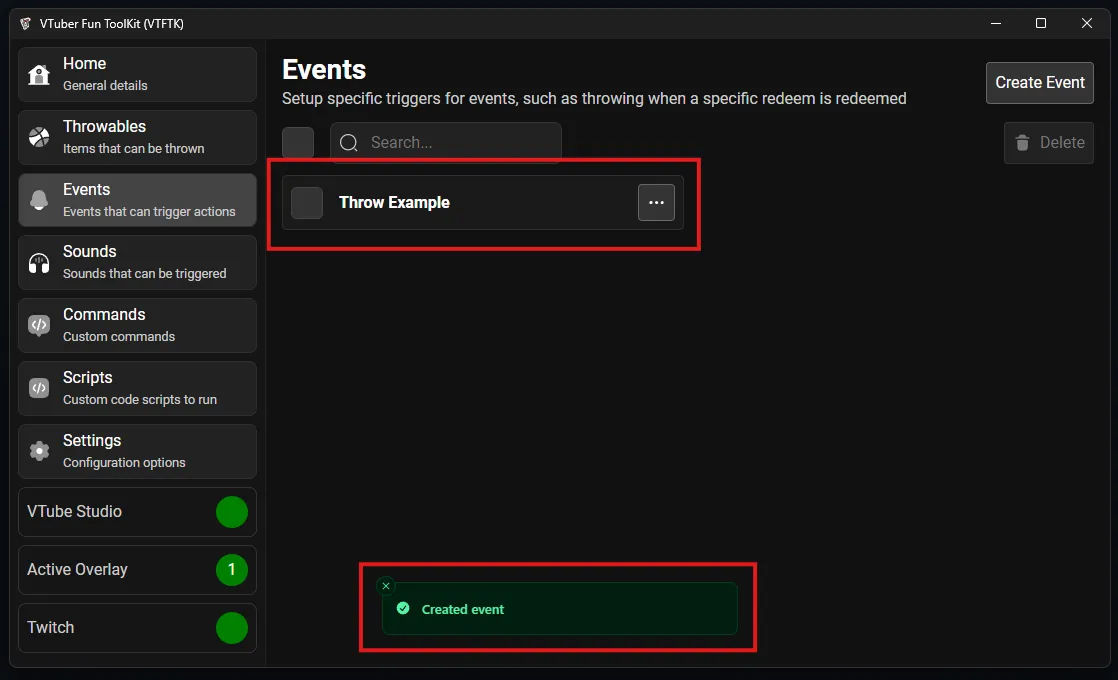Click the Commands chat-code icon
The image size is (1118, 680).
39,325
